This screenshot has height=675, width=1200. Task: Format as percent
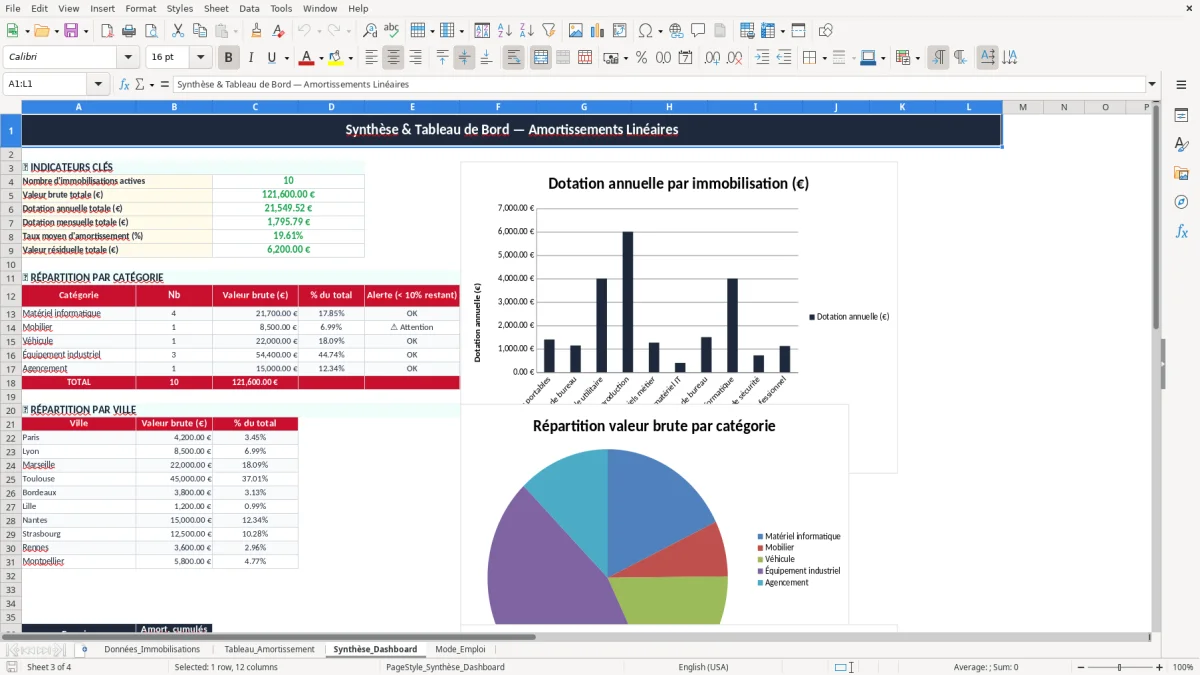pos(641,58)
